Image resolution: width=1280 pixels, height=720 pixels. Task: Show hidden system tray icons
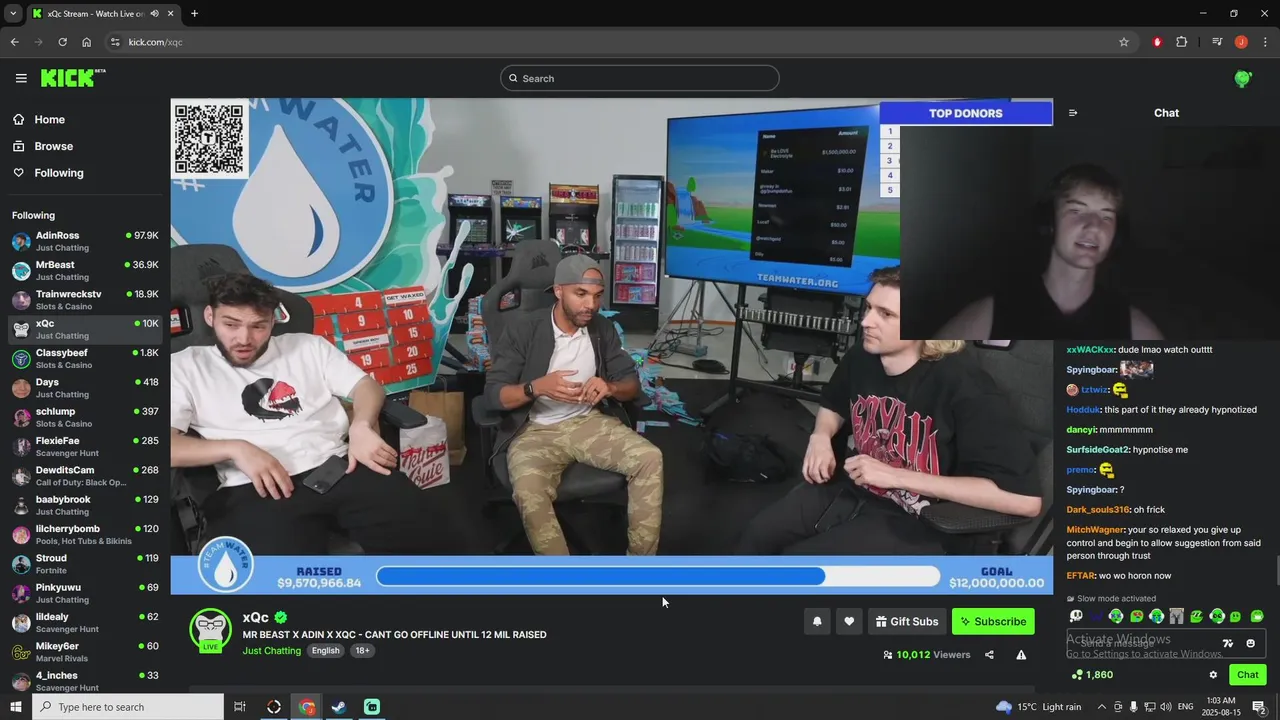1102,707
